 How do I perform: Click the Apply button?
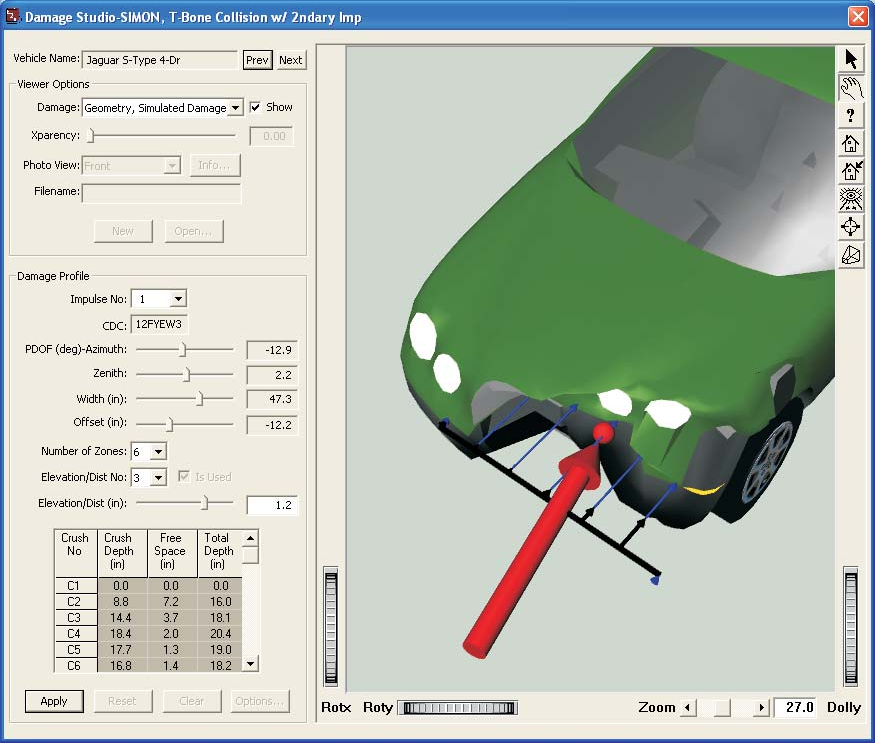pyautogui.click(x=54, y=701)
